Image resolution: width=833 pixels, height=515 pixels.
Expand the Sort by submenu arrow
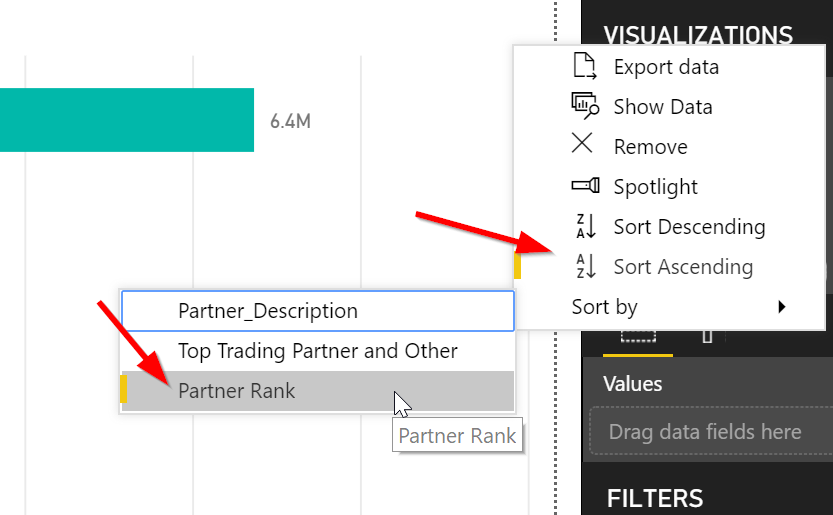tap(782, 307)
